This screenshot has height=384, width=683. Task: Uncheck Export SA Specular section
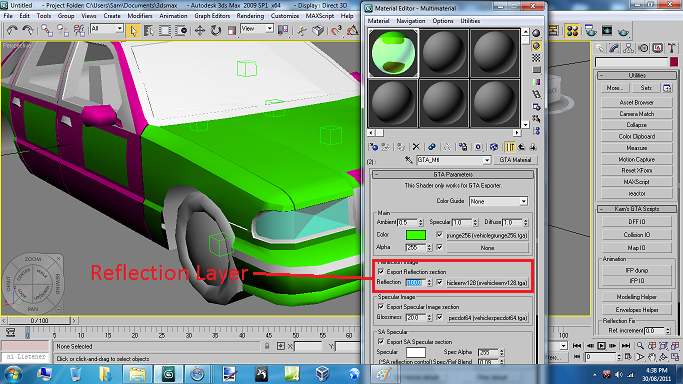click(x=381, y=342)
